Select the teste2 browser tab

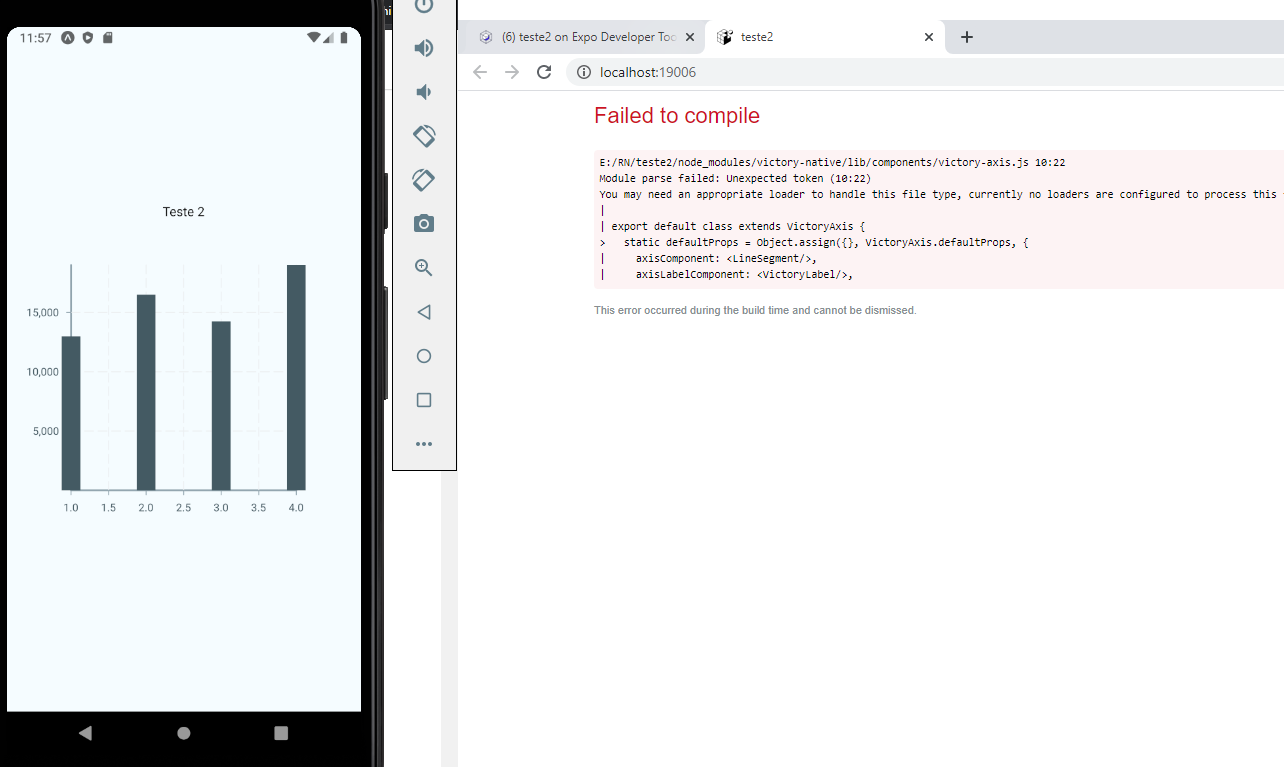click(825, 37)
